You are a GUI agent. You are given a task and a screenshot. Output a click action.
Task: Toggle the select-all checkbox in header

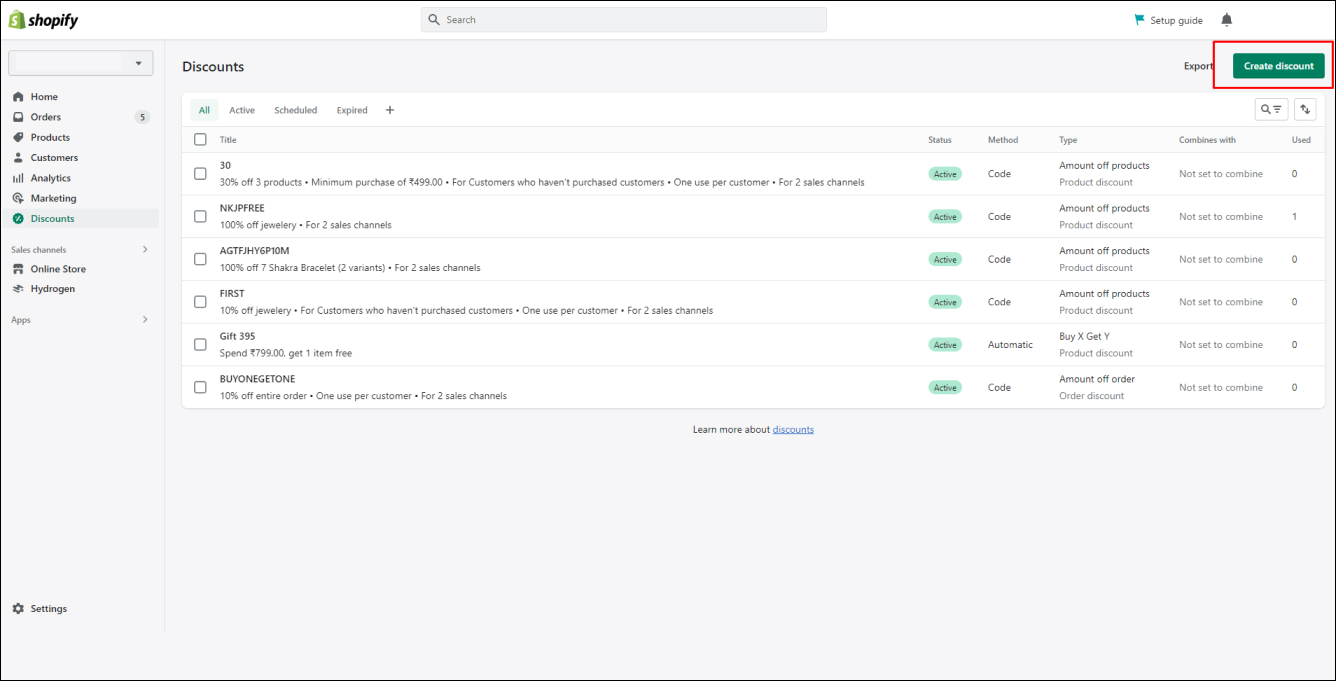(200, 140)
